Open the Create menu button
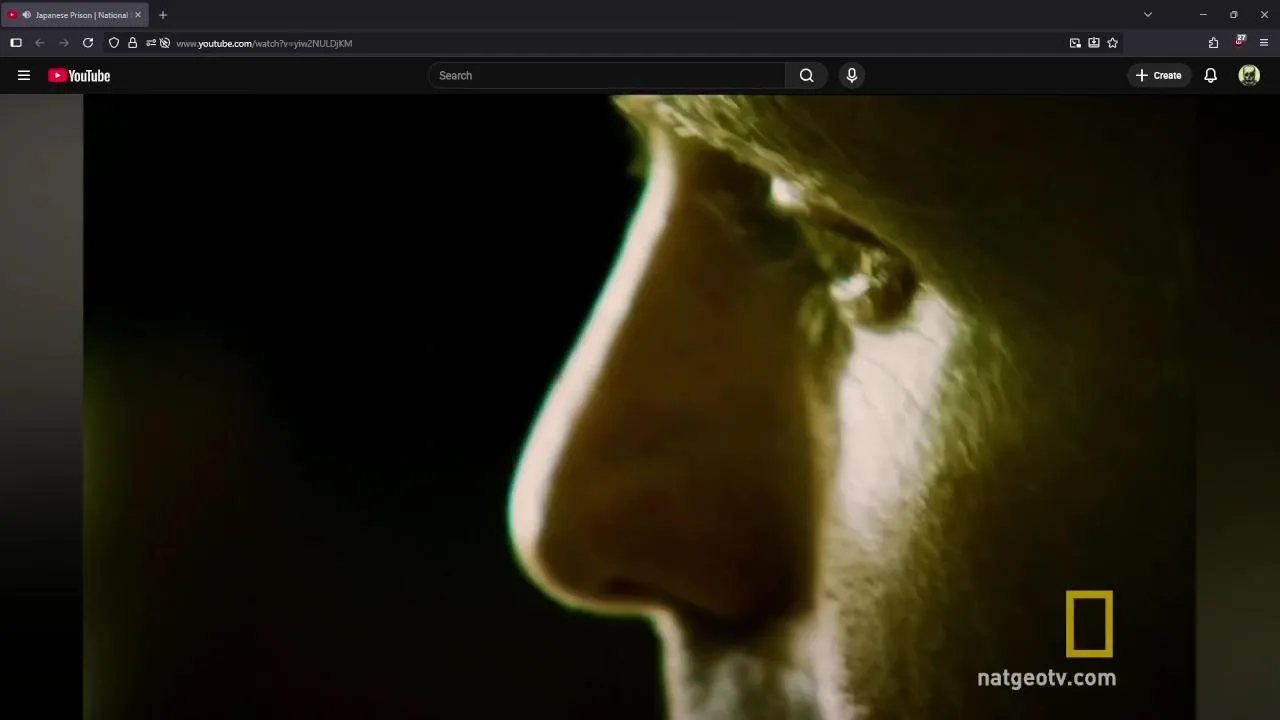Viewport: 1280px width, 720px height. click(1159, 75)
